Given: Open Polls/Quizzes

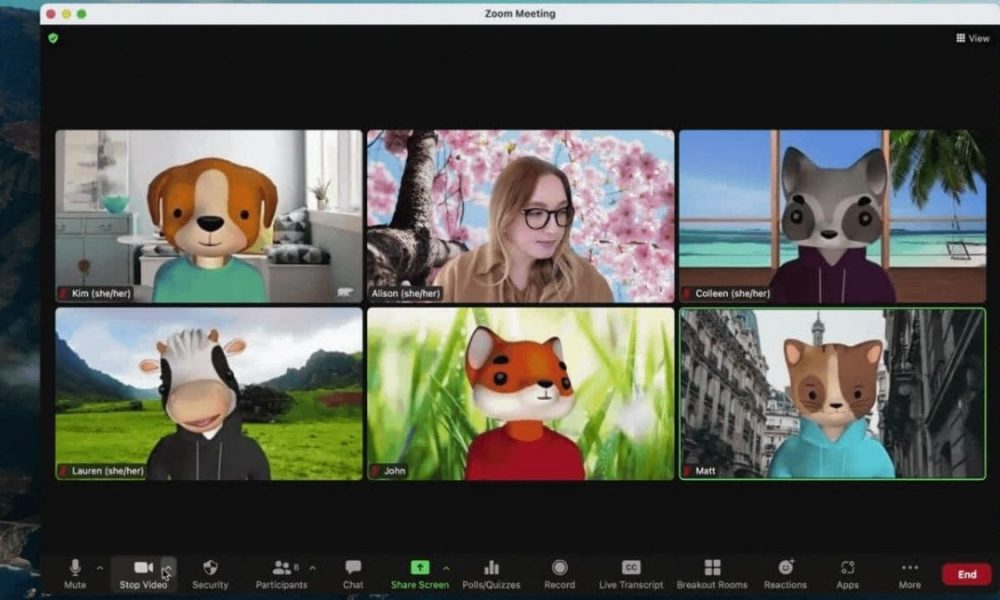Looking at the screenshot, I should 491,573.
